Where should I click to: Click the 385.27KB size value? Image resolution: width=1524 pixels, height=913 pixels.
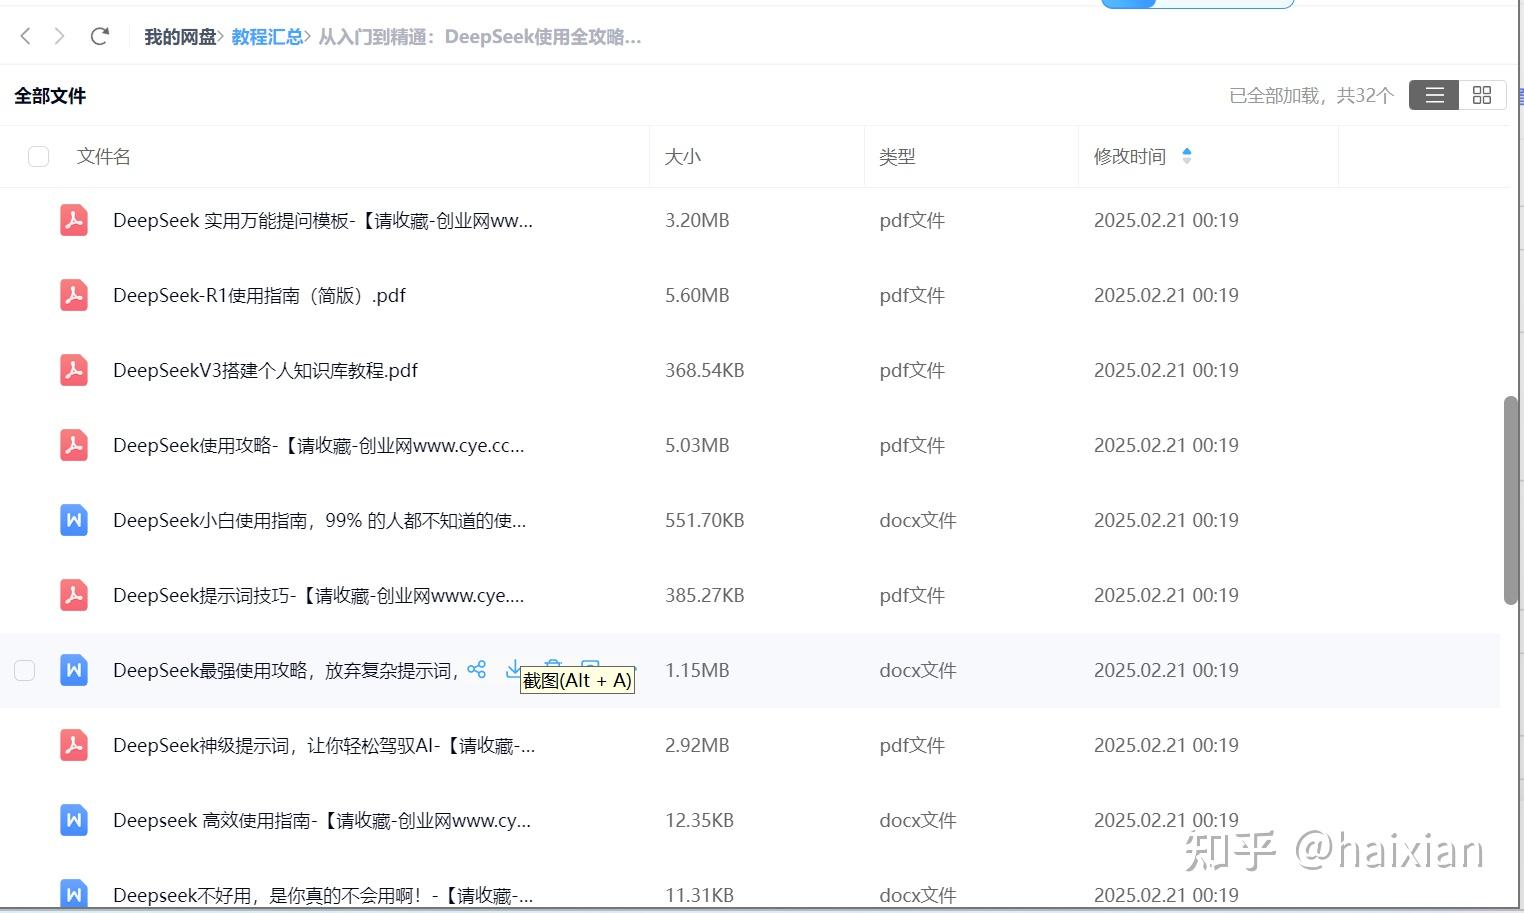point(705,595)
